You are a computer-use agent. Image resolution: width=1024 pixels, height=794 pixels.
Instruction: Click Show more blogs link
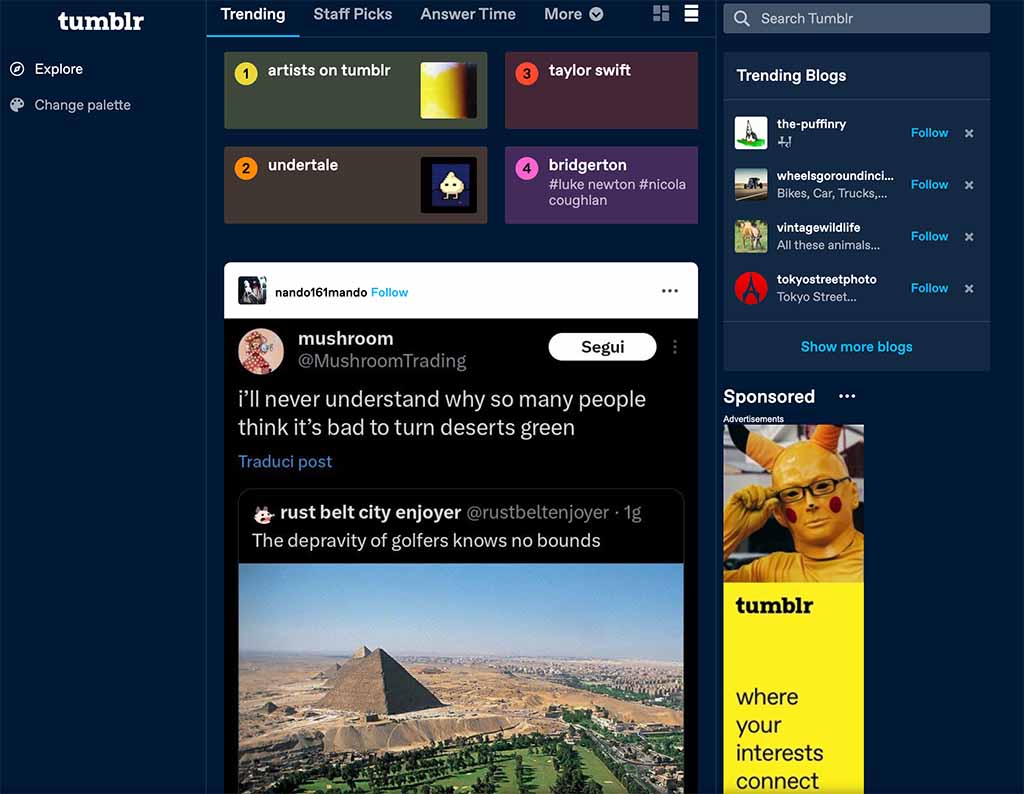coord(856,347)
